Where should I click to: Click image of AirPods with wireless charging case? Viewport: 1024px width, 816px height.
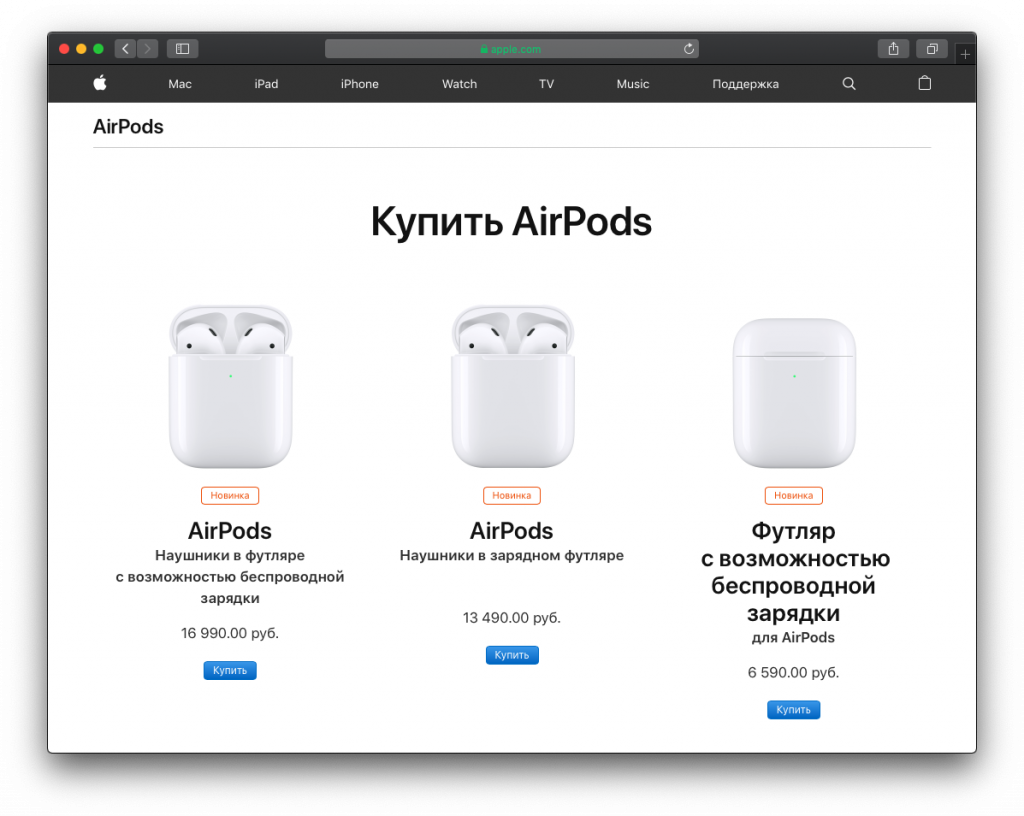point(231,386)
